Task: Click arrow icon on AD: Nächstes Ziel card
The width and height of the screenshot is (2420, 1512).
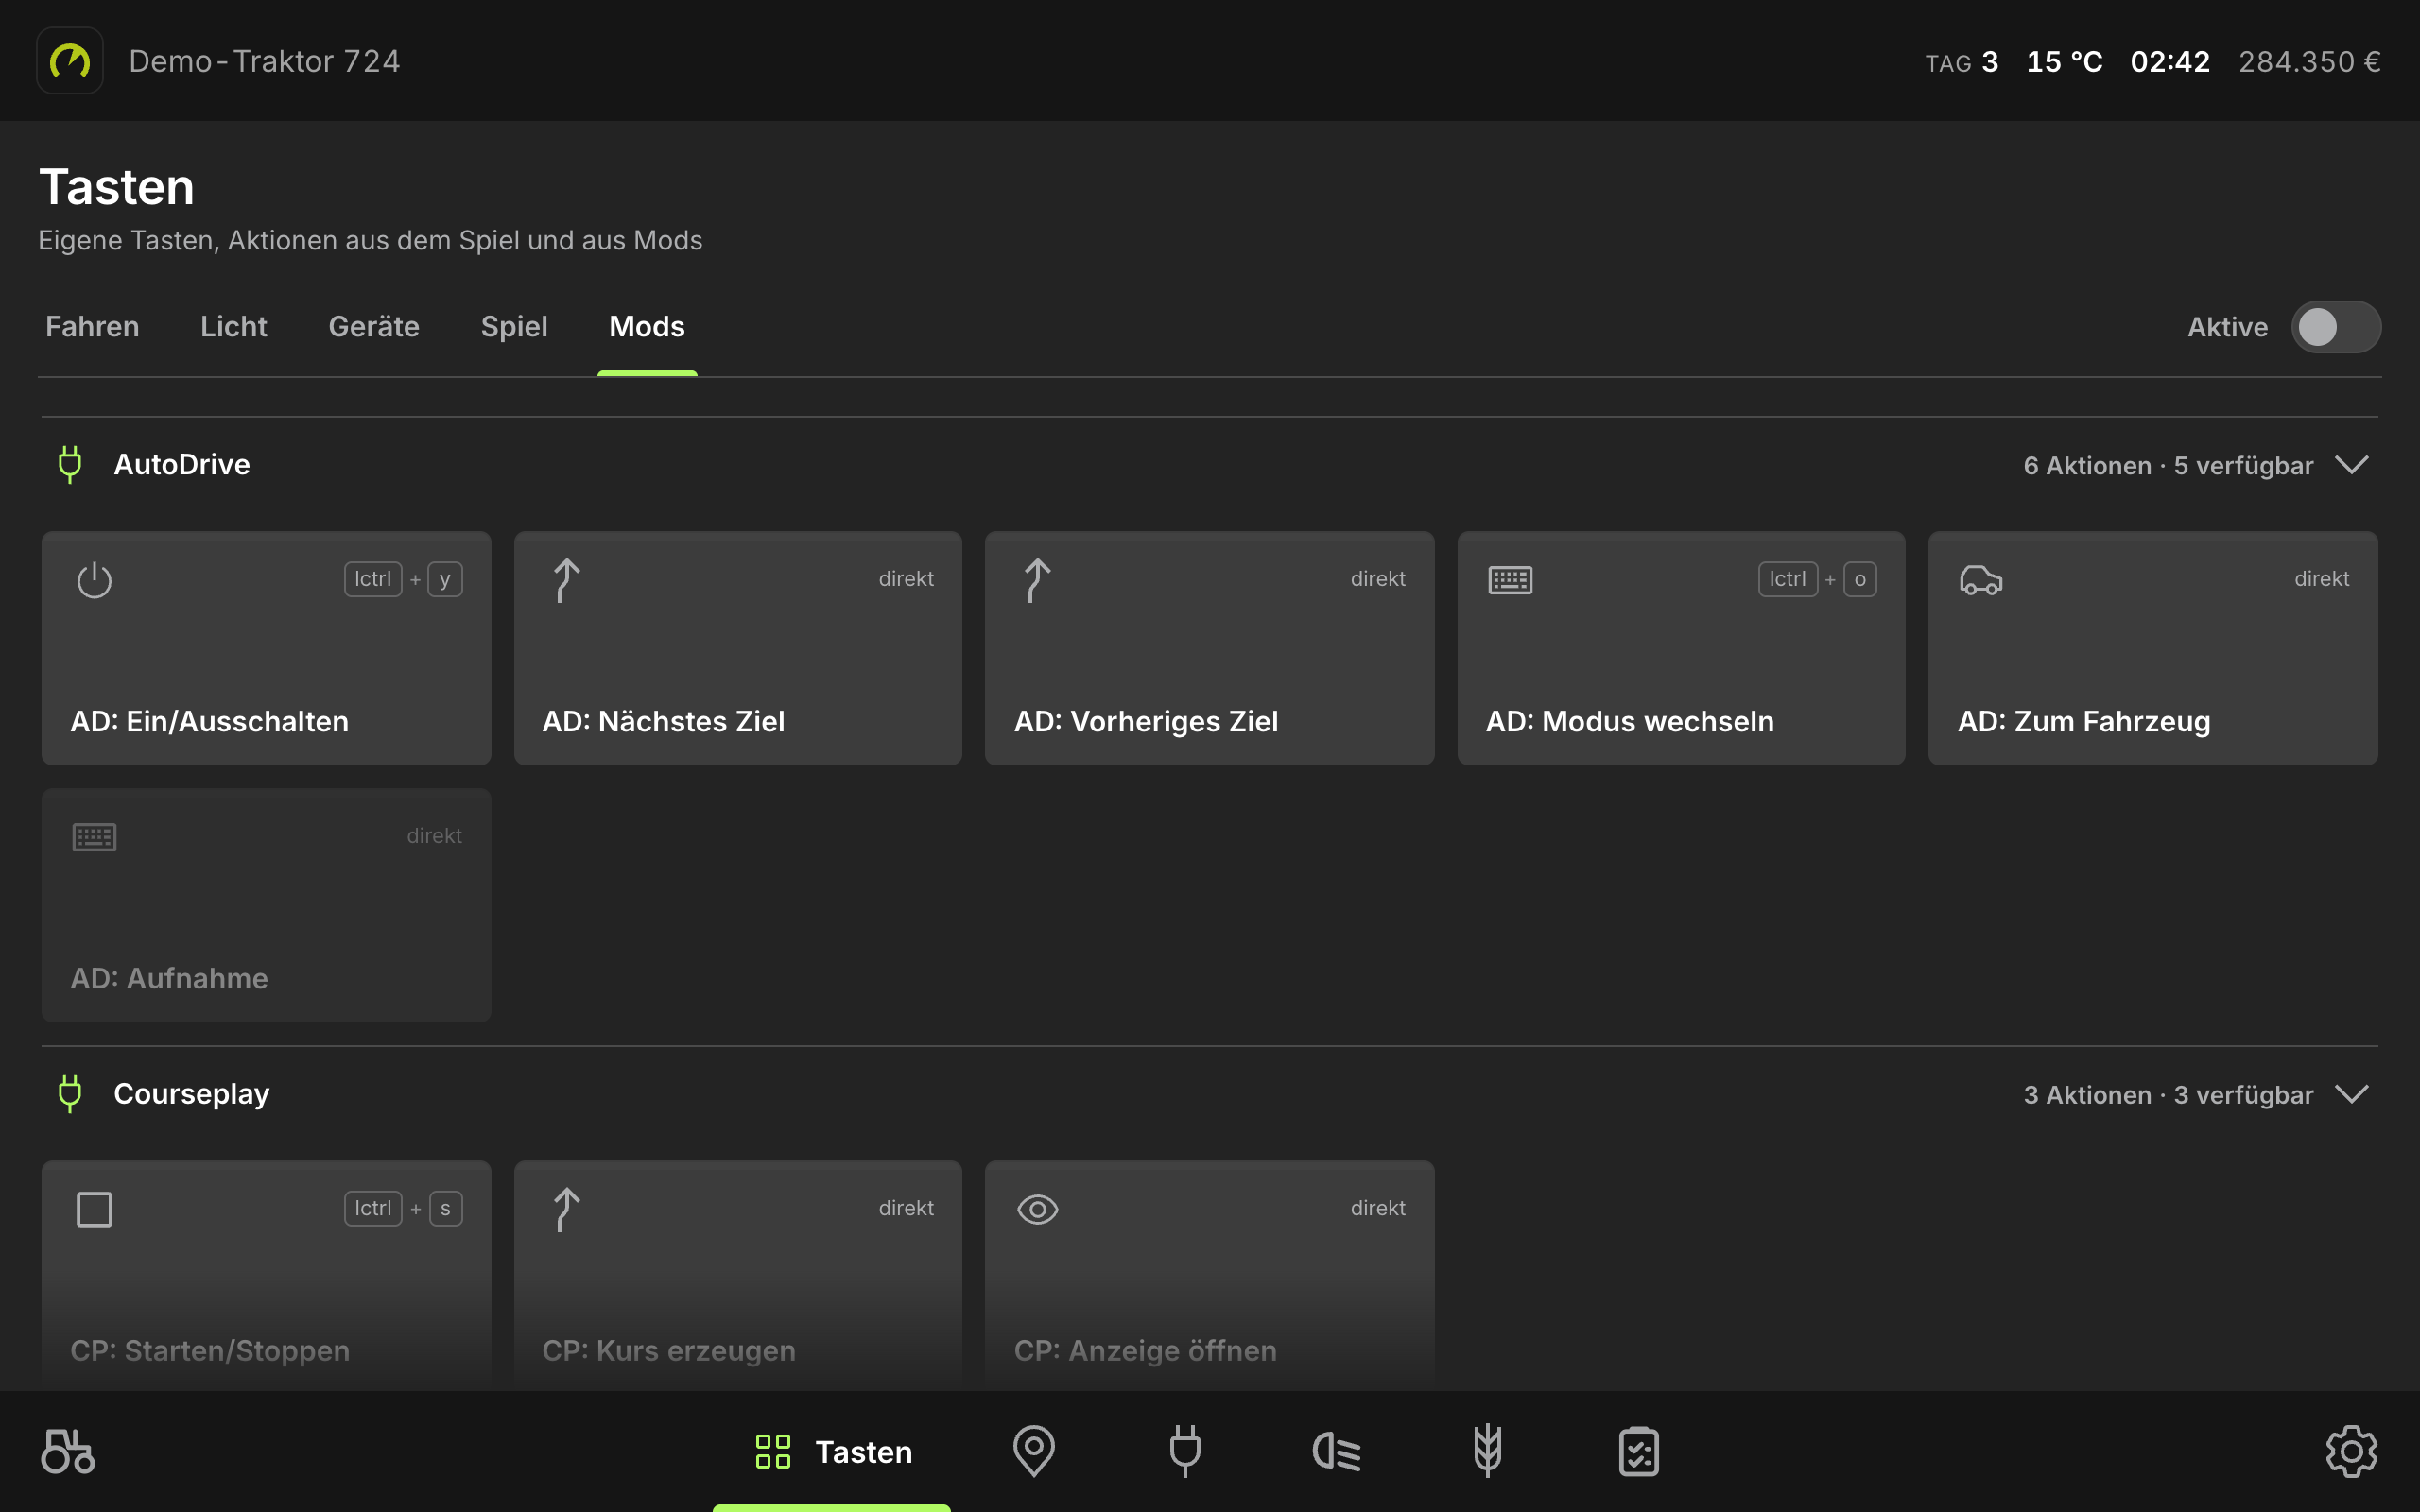Action: tap(566, 580)
